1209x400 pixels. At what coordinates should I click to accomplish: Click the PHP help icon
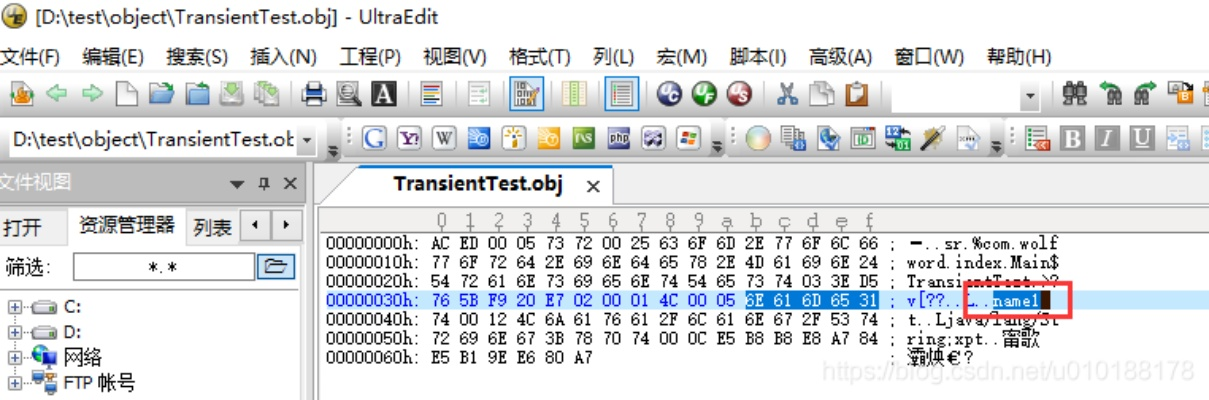coord(619,138)
